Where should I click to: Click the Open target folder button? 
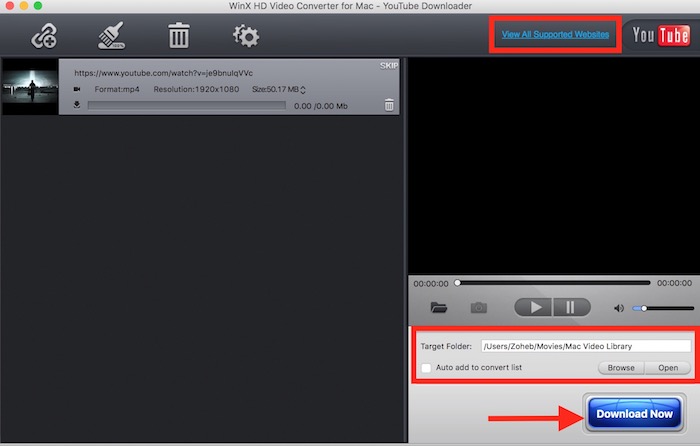coord(667,368)
